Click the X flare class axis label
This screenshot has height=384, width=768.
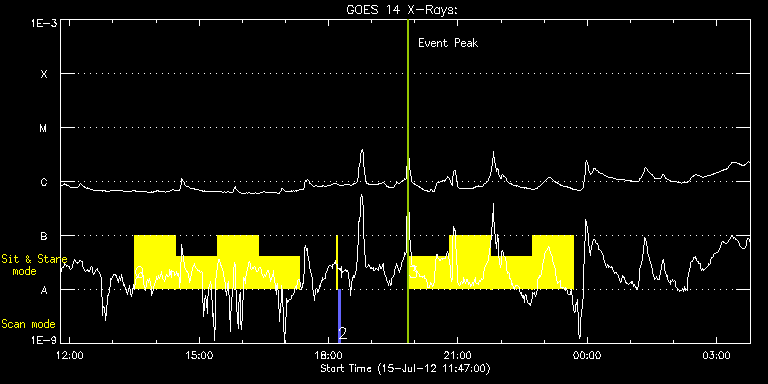44,74
